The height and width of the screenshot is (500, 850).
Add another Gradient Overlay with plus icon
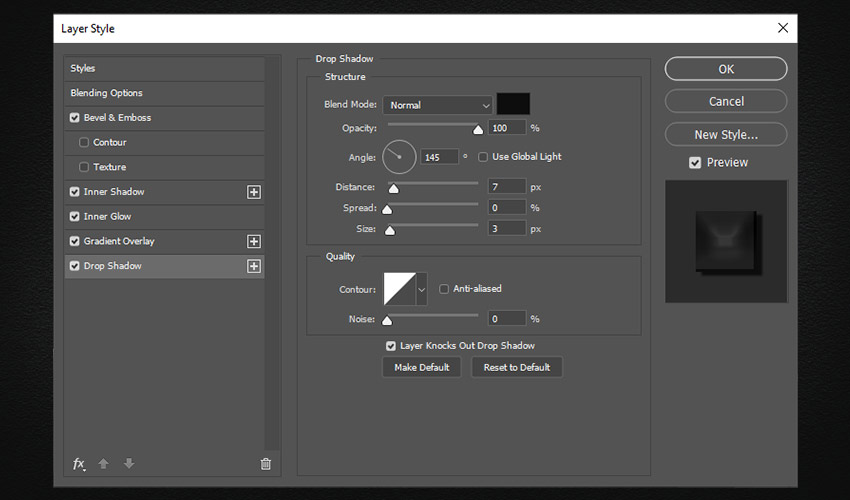(x=254, y=241)
